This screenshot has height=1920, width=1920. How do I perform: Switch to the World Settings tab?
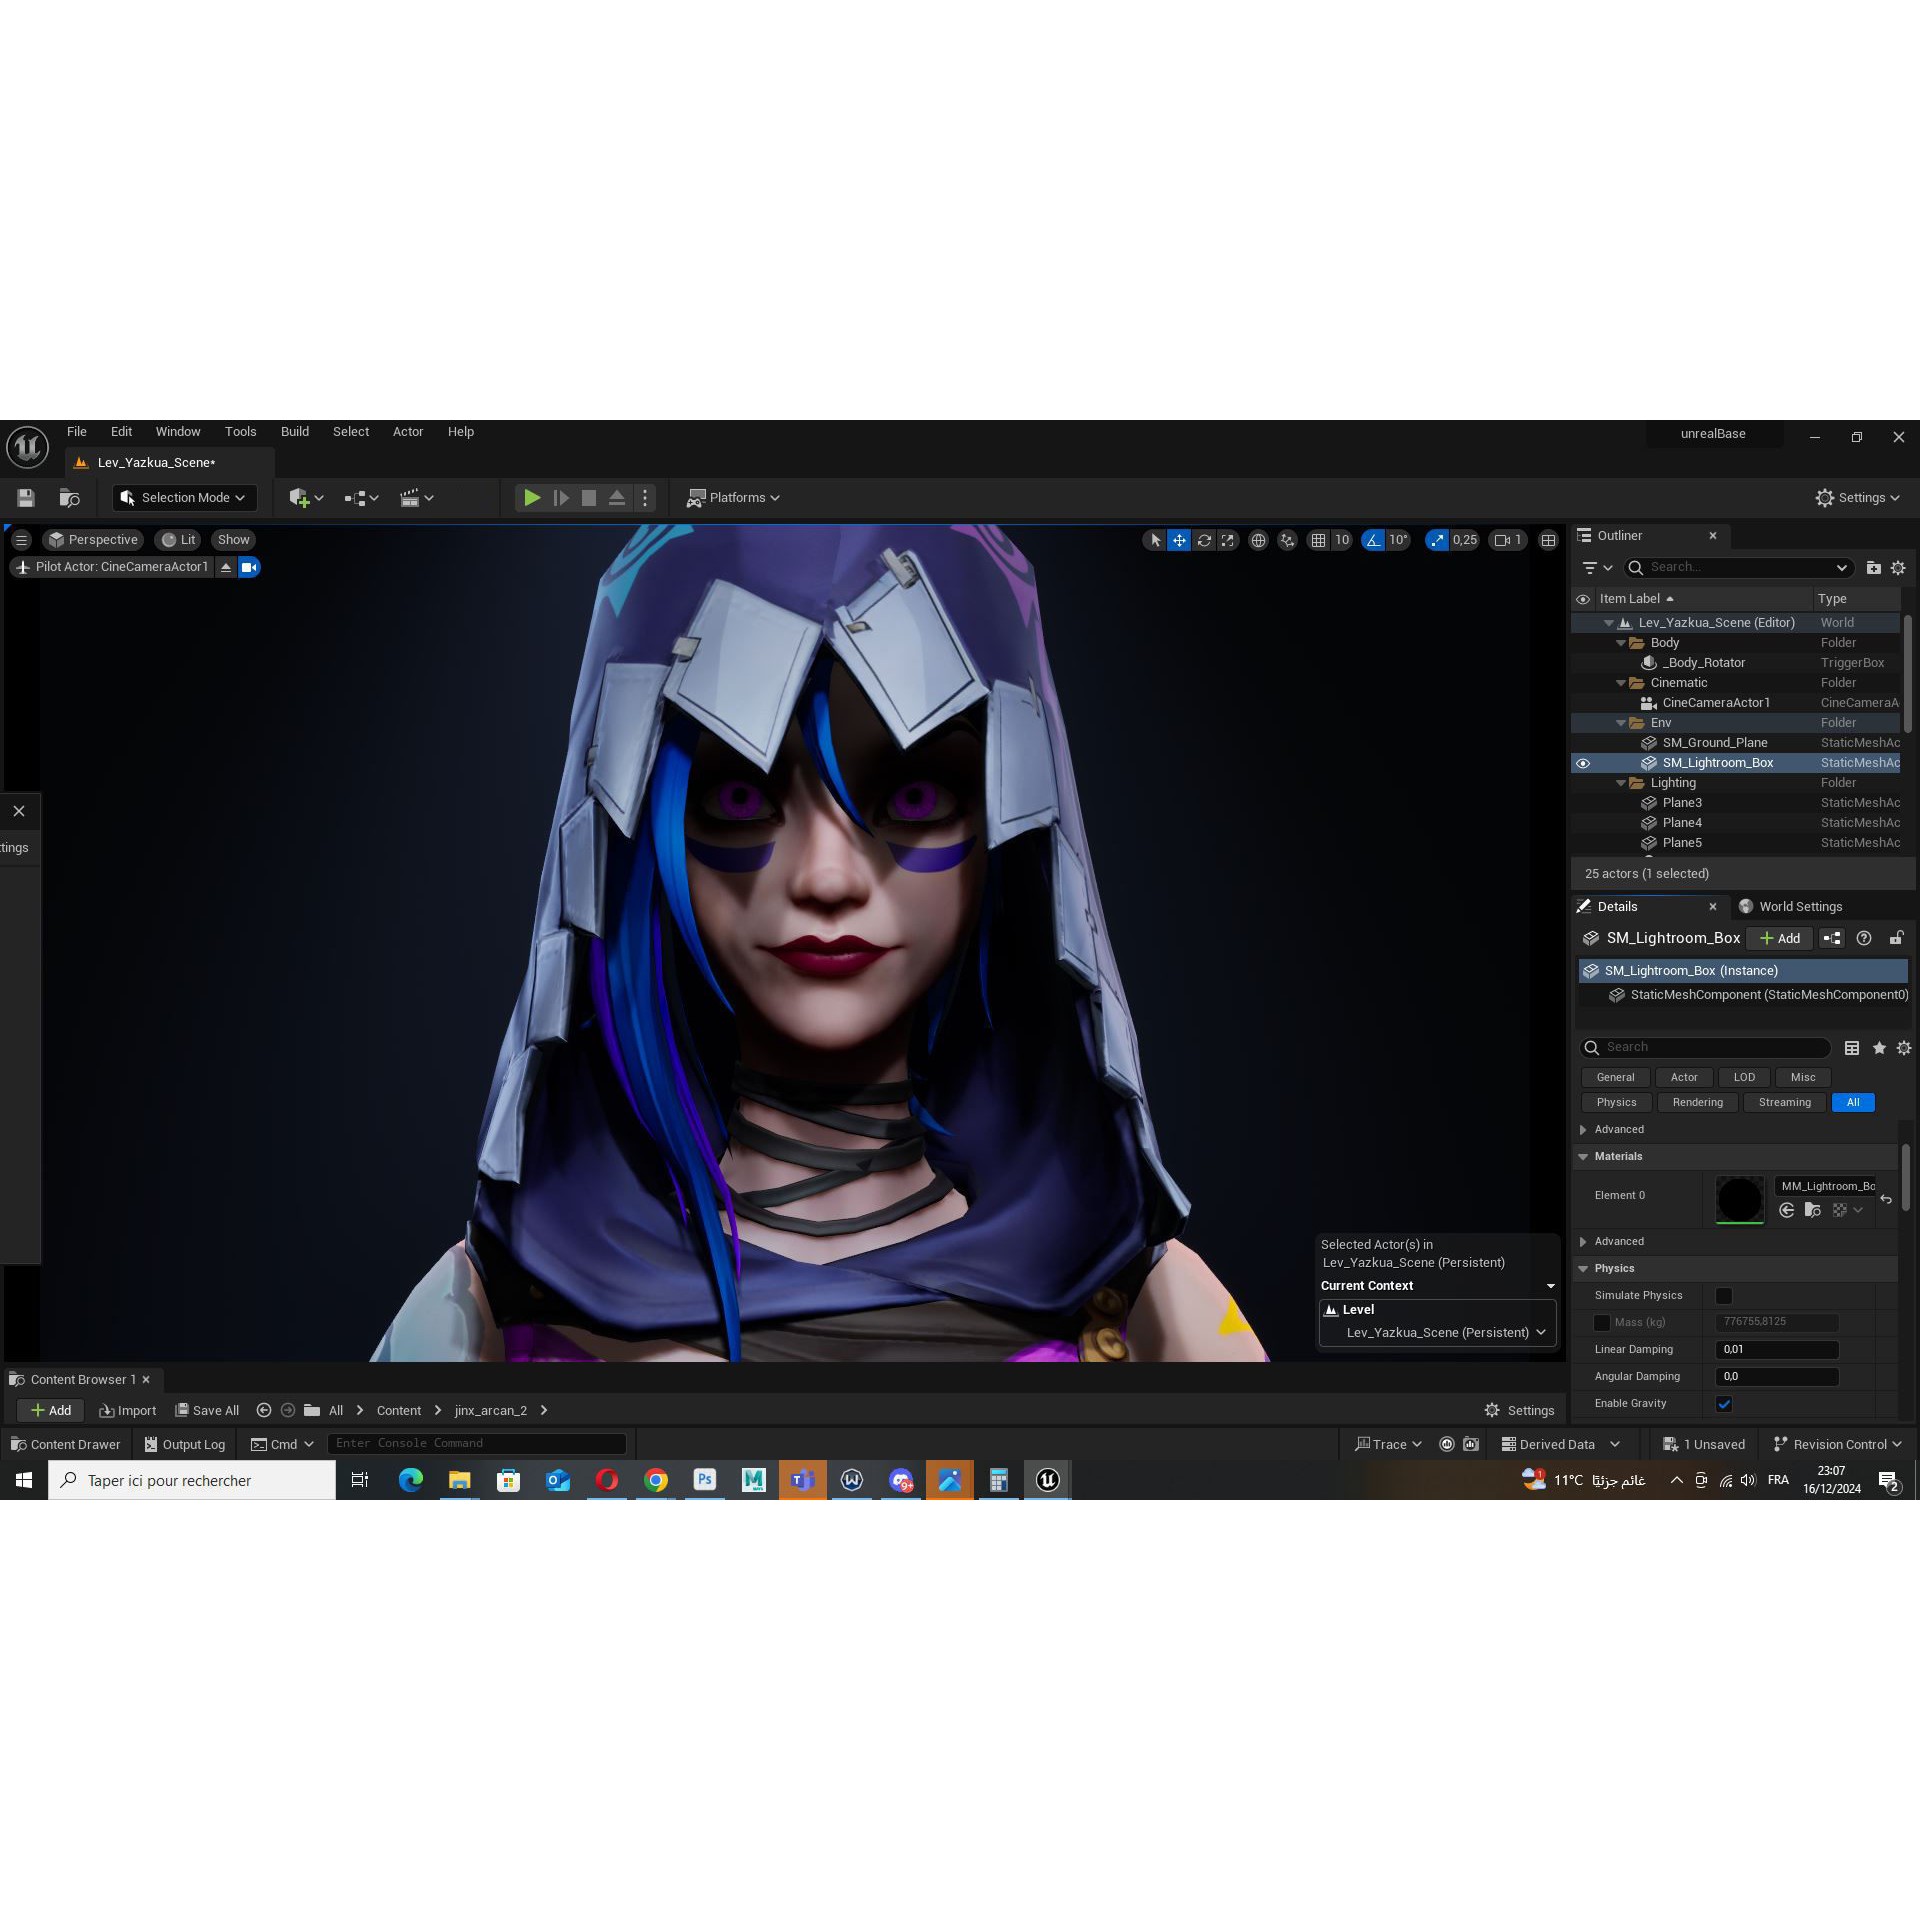(x=1790, y=907)
